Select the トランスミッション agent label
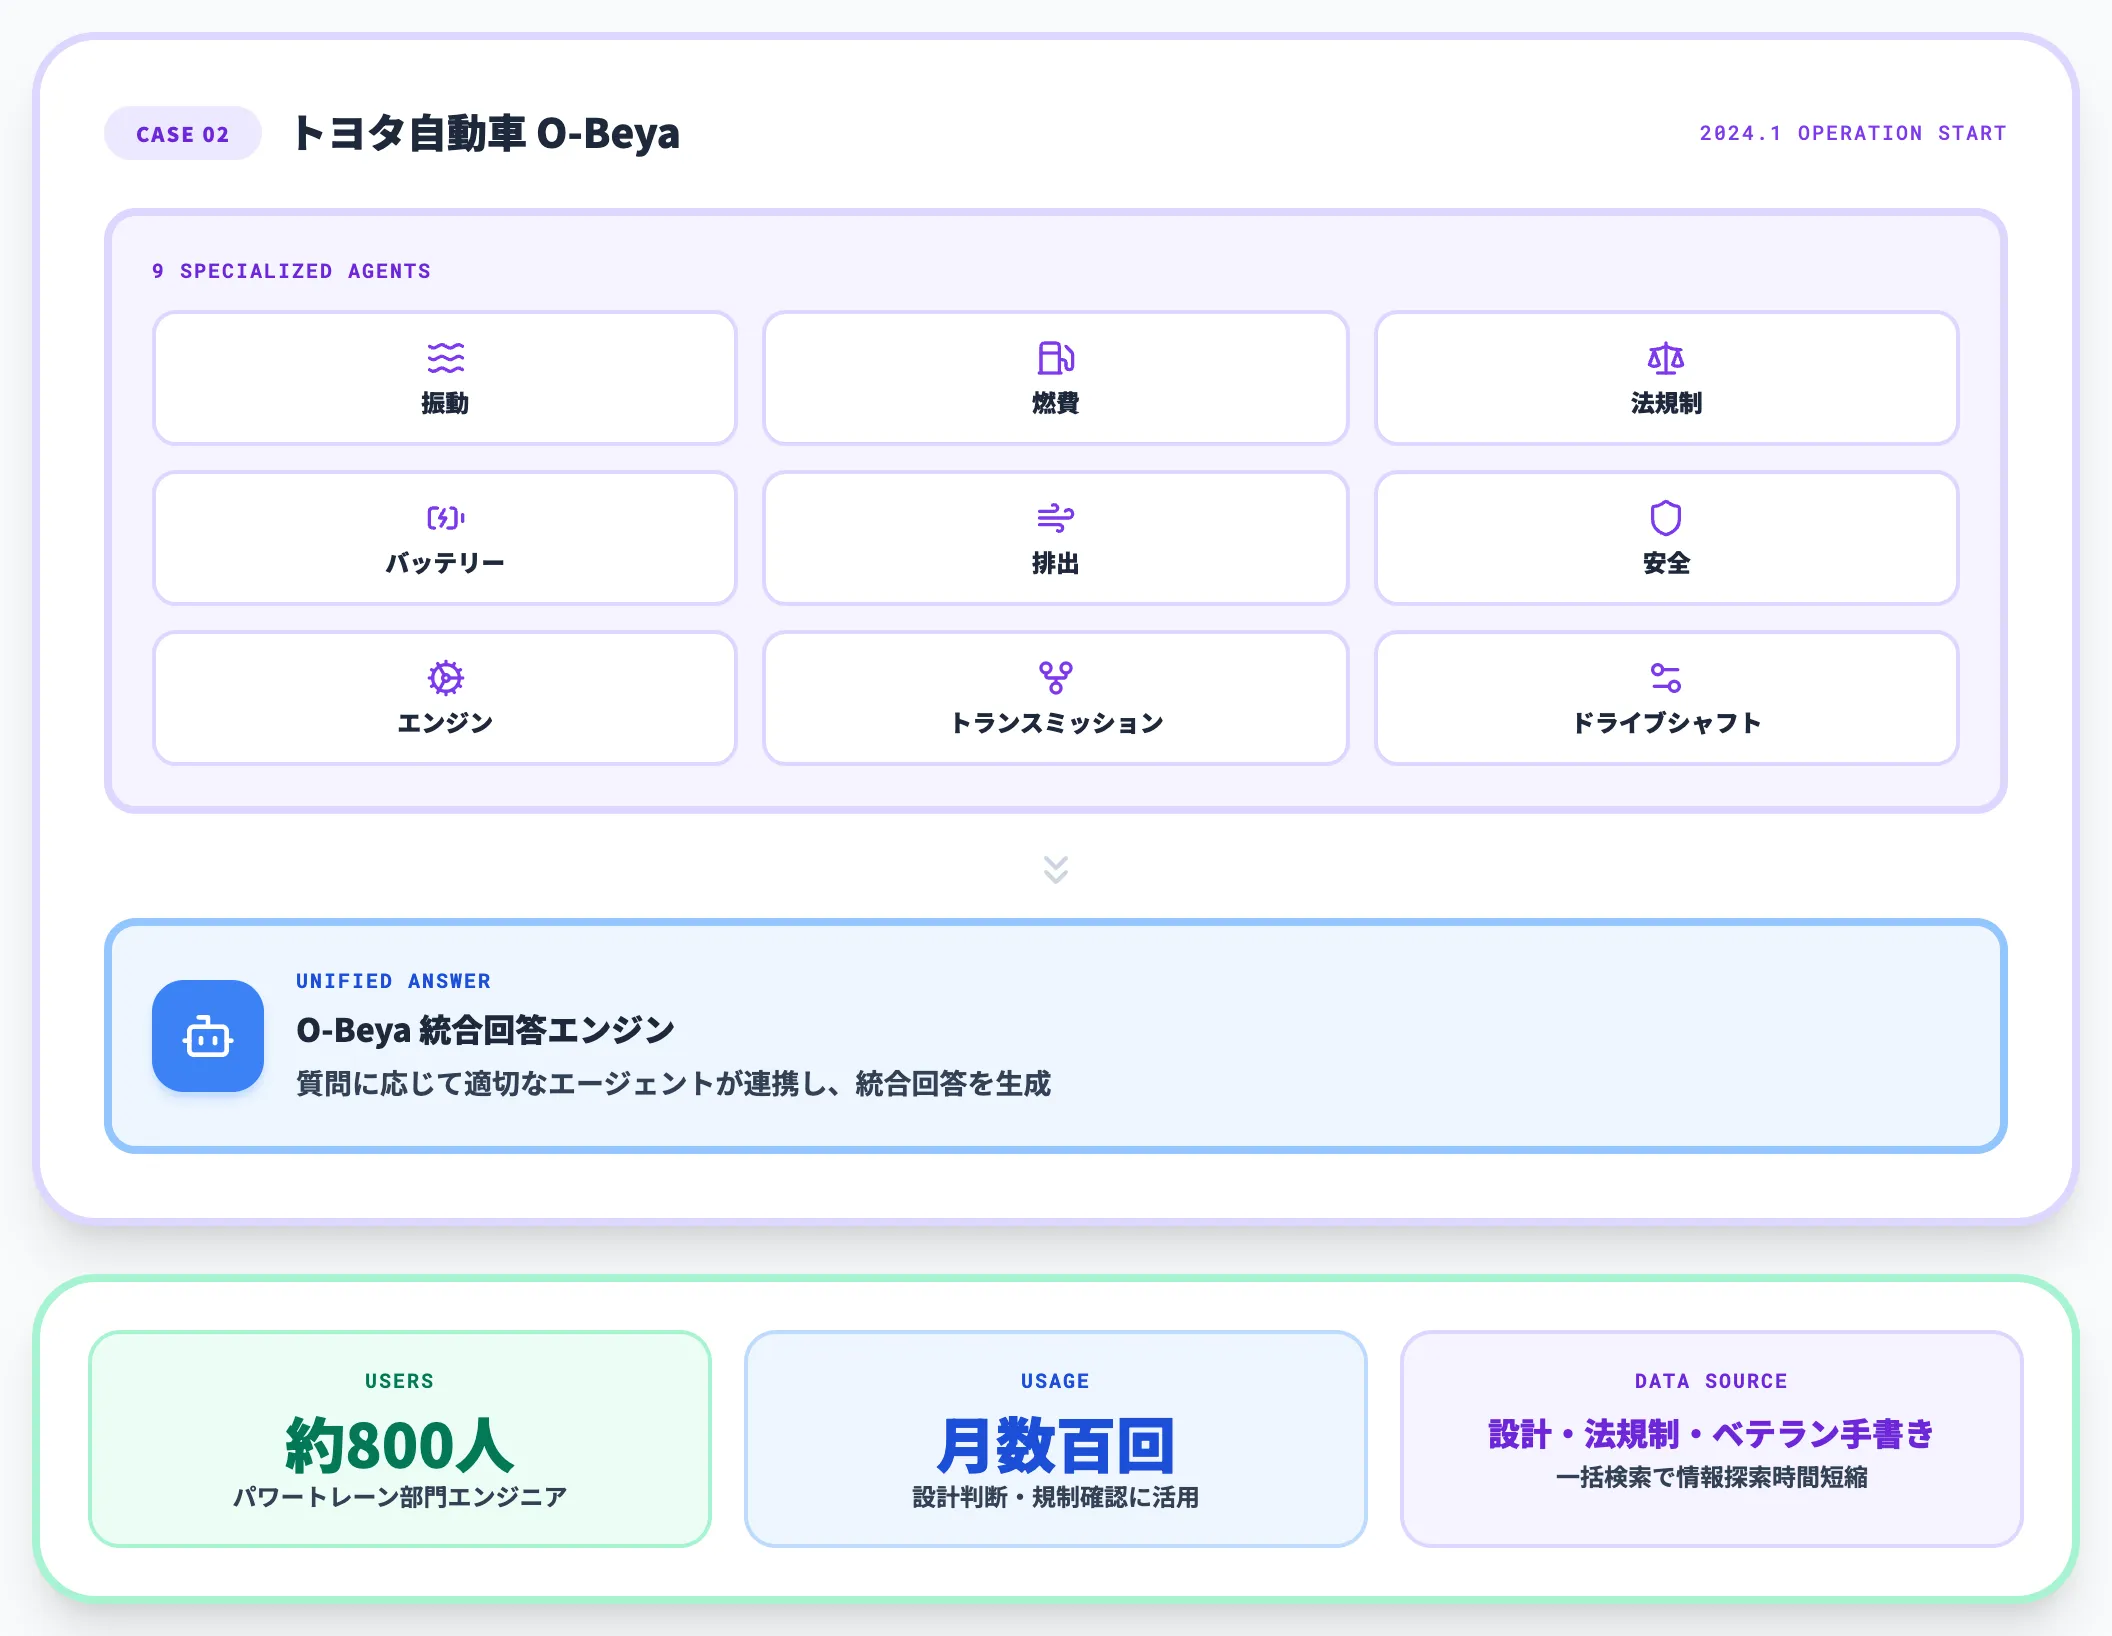 (x=1056, y=723)
